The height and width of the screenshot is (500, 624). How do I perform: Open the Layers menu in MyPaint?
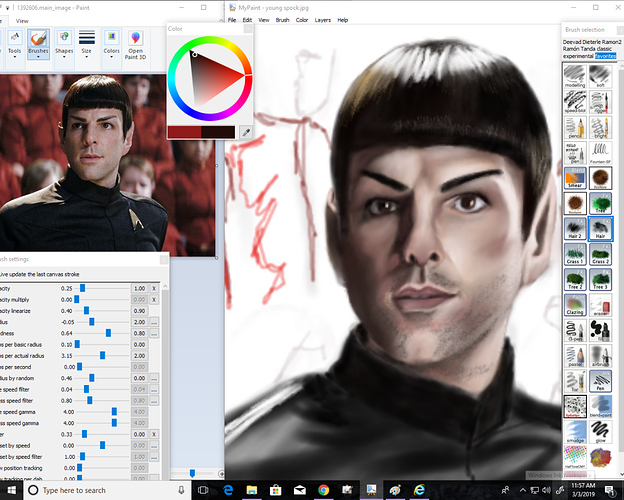pyautogui.click(x=322, y=20)
